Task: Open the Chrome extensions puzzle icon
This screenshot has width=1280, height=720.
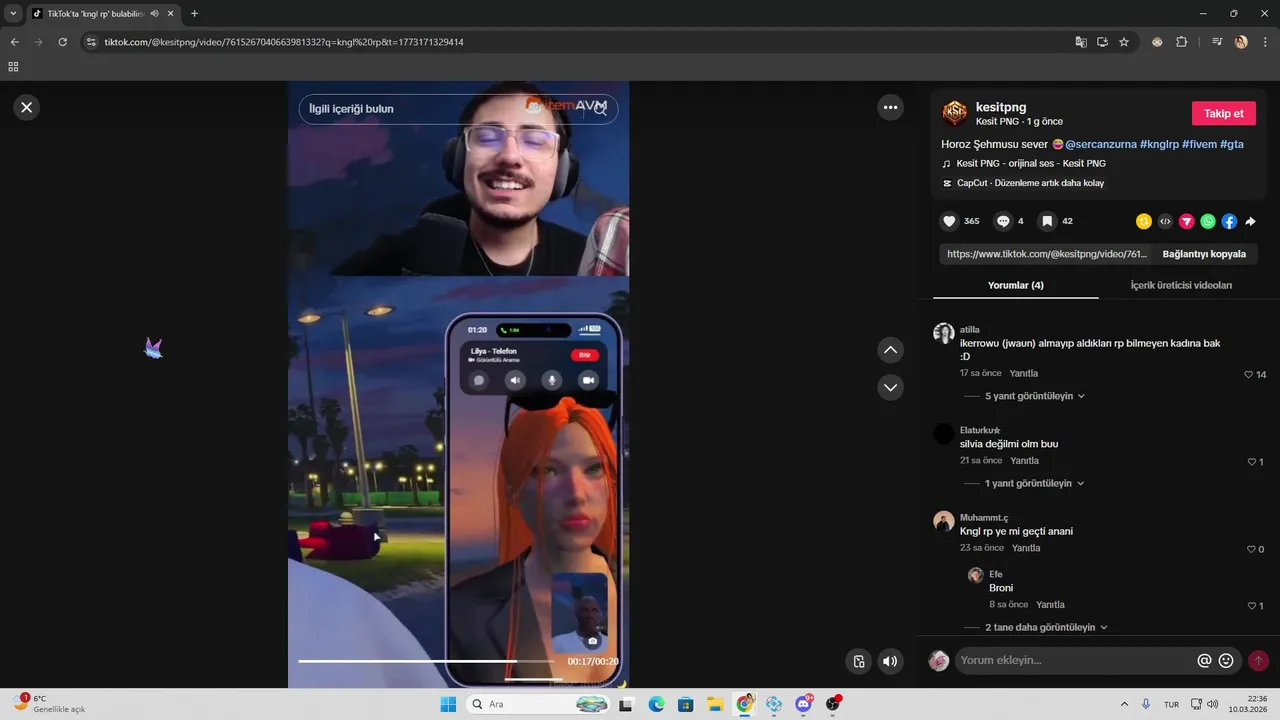Action: (x=1181, y=42)
